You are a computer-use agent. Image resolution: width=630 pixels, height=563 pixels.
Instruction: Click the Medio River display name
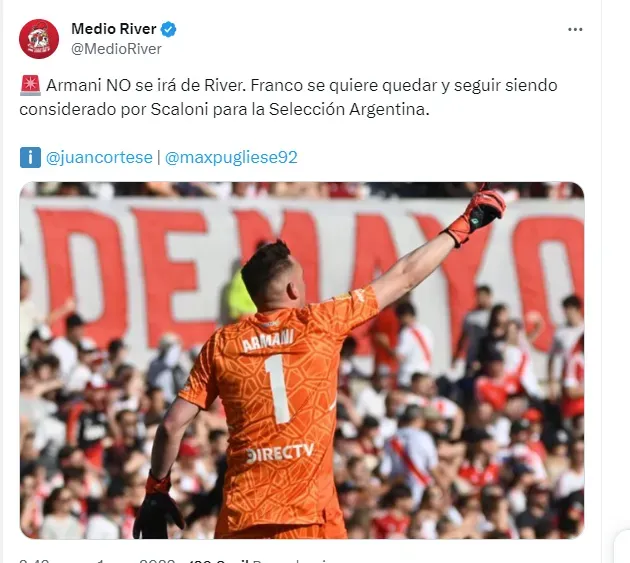click(x=114, y=29)
